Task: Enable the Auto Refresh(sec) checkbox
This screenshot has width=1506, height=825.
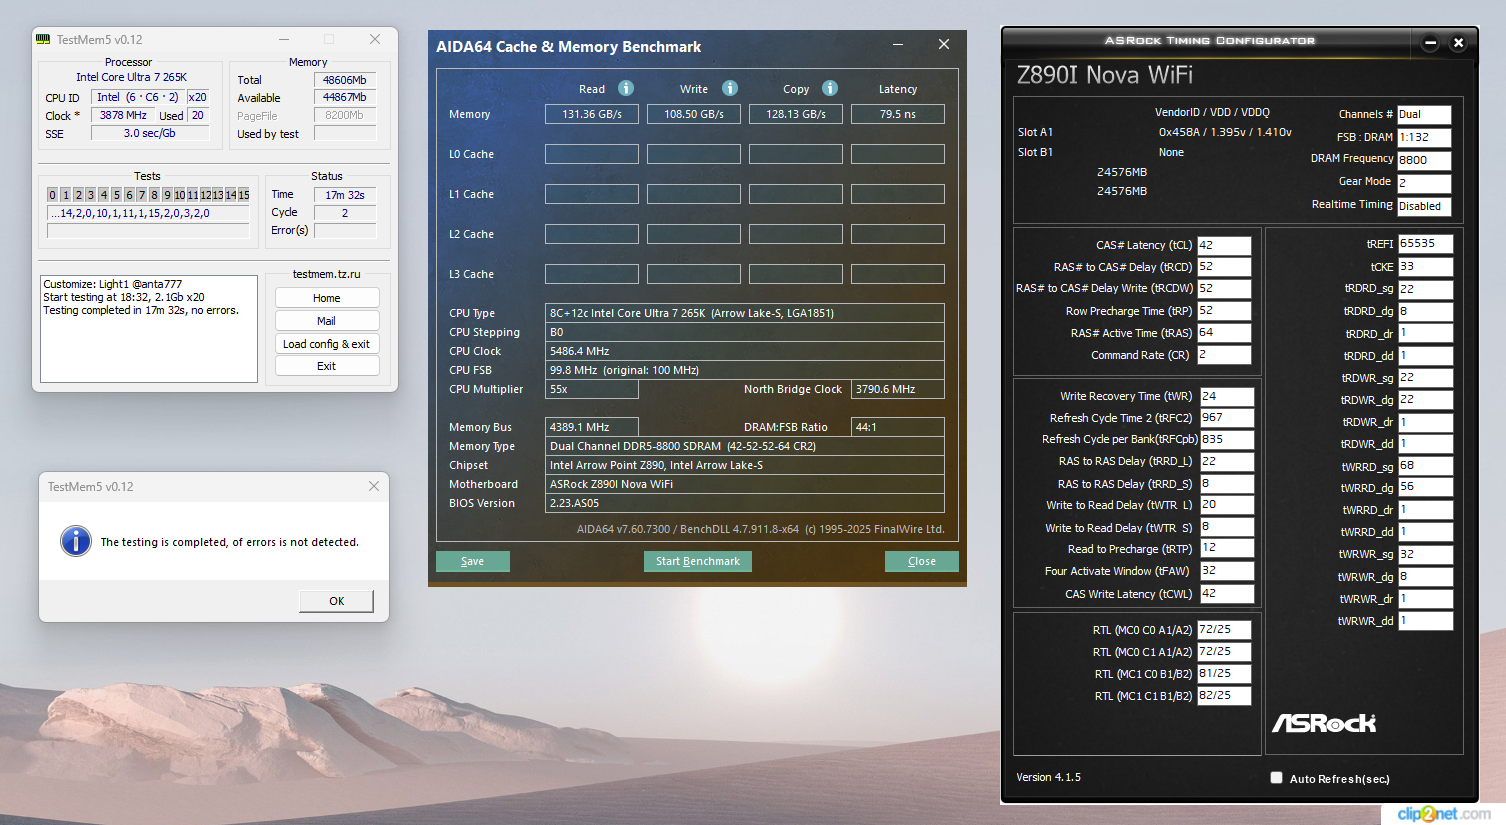Action: pyautogui.click(x=1276, y=778)
